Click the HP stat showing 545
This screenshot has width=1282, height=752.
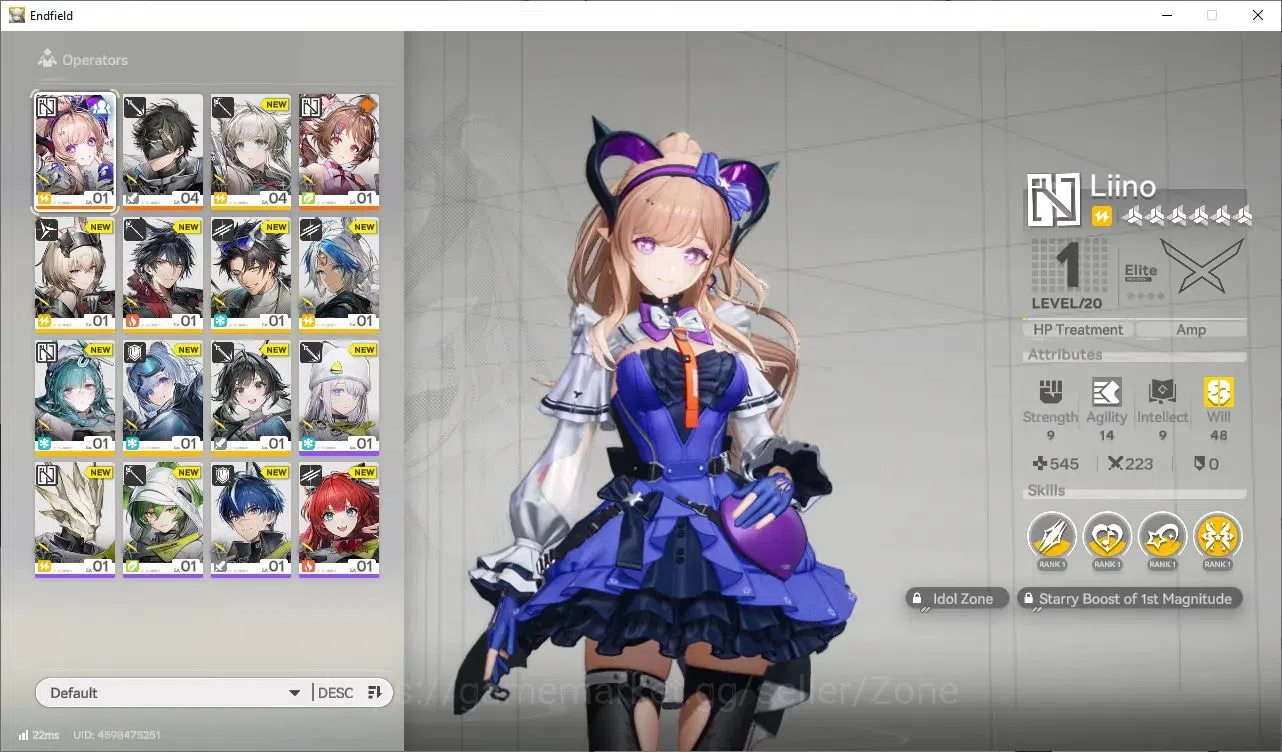pos(1056,464)
